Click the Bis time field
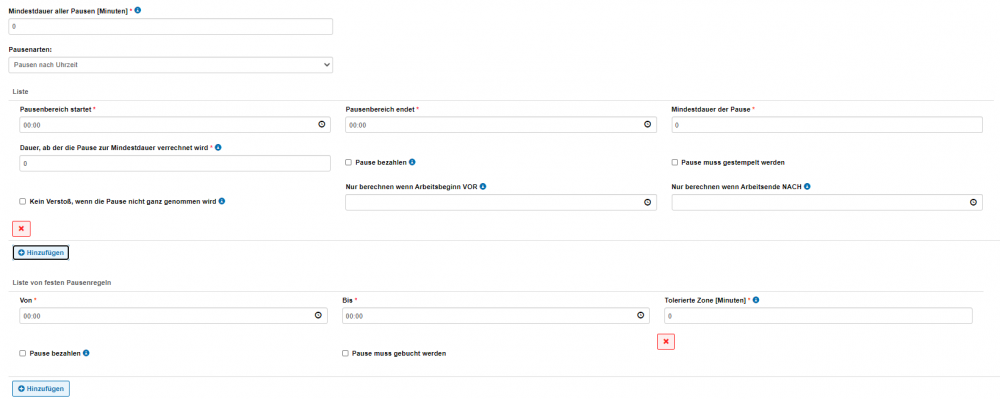Viewport: 1000px width, 399px height. coord(496,316)
